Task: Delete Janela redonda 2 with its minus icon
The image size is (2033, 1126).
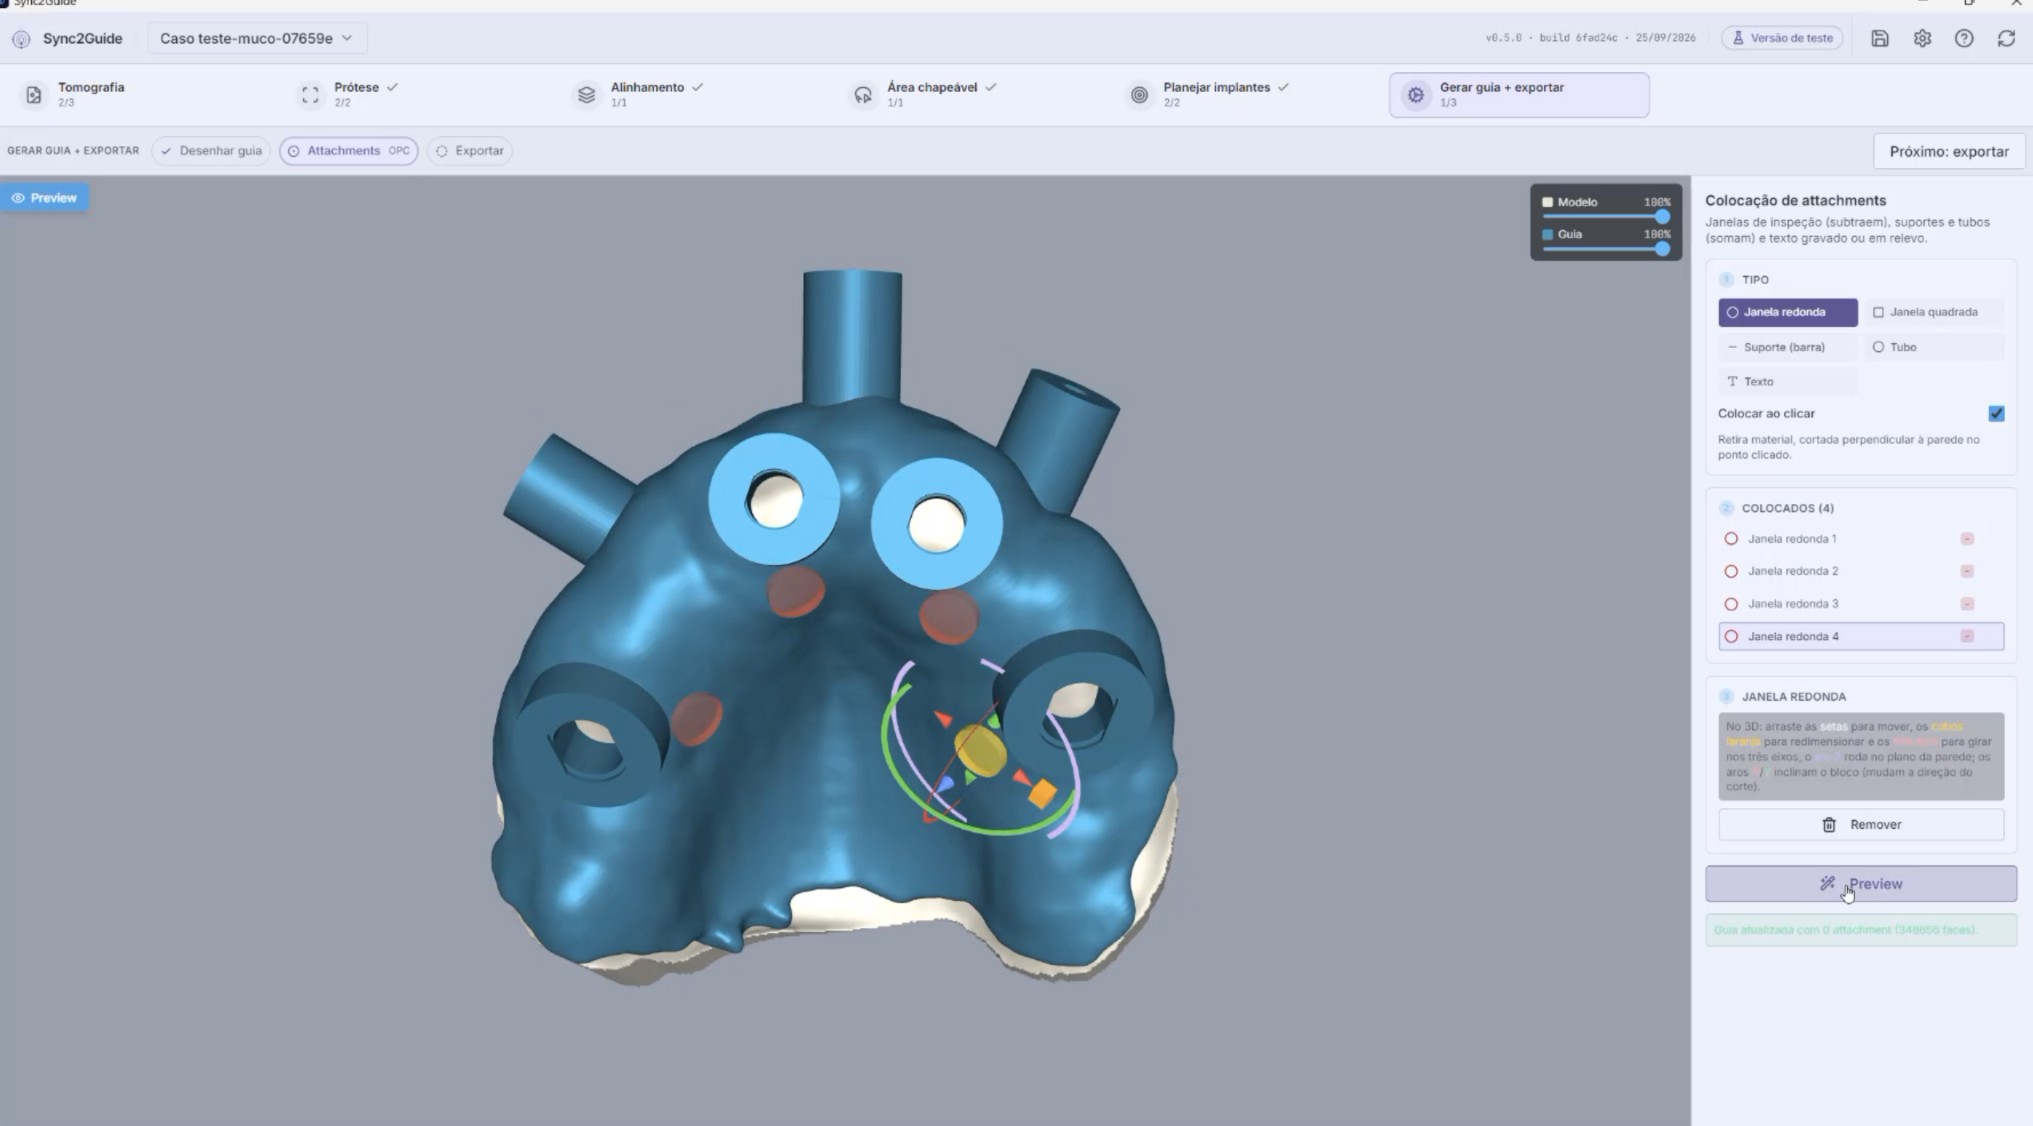Action: pos(1967,571)
